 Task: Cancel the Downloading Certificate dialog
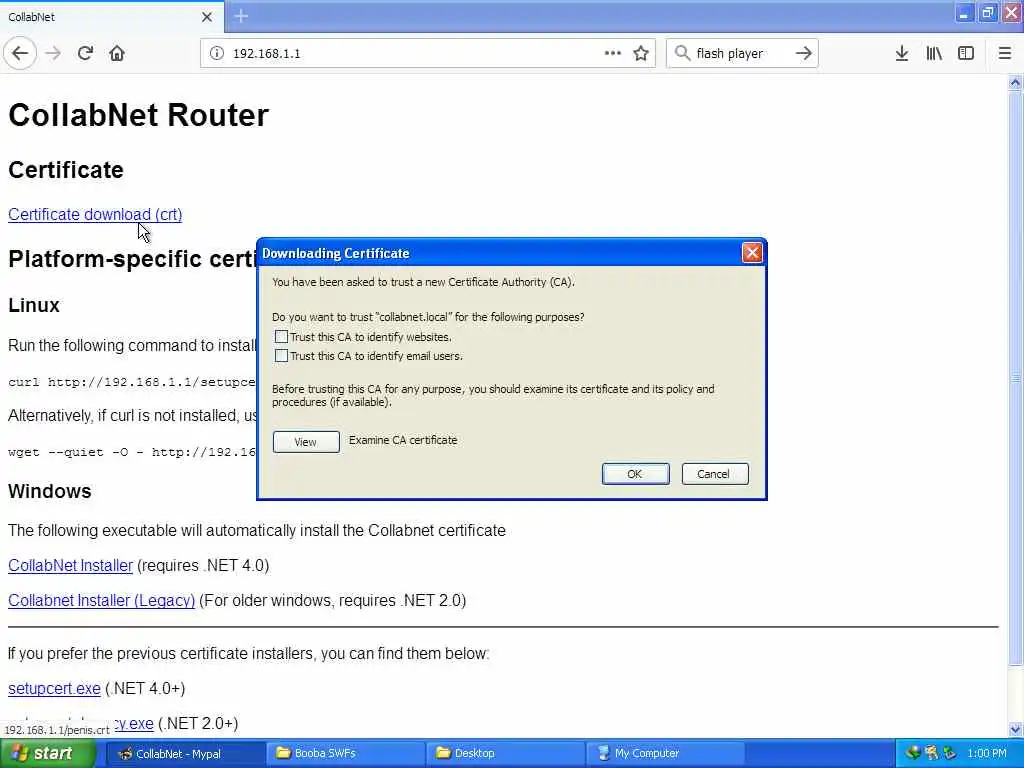714,474
